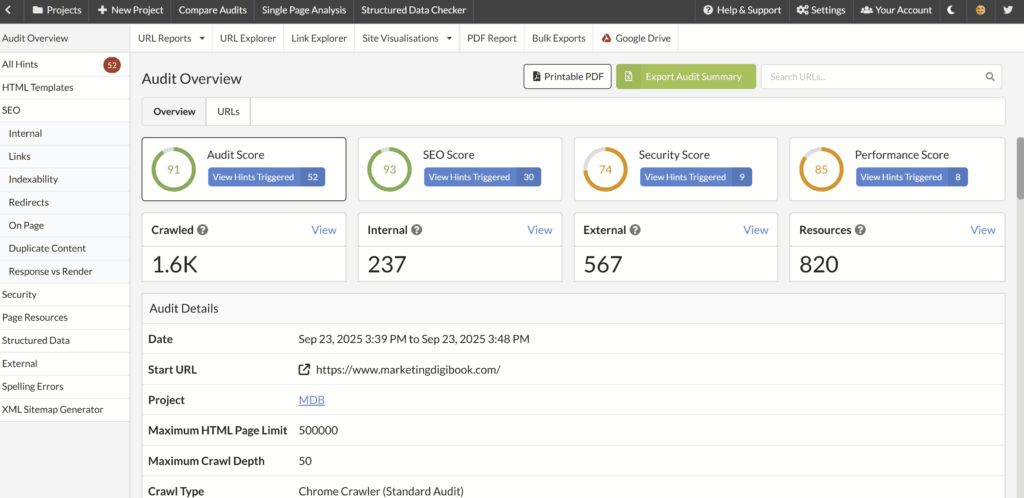Switch to the URLs tab
The width and height of the screenshot is (1024, 498).
pos(229,111)
